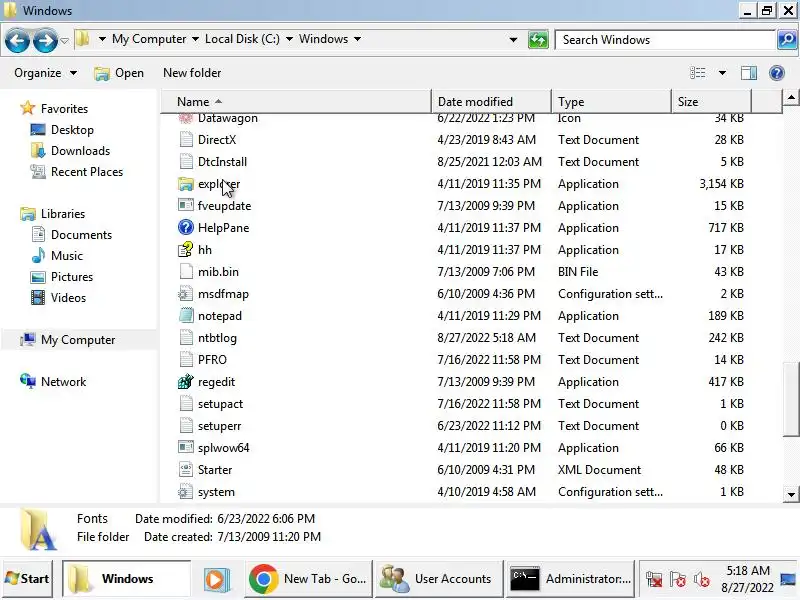Refresh the folder with the green arrows button
Screen dimensions: 800x600
(538, 40)
